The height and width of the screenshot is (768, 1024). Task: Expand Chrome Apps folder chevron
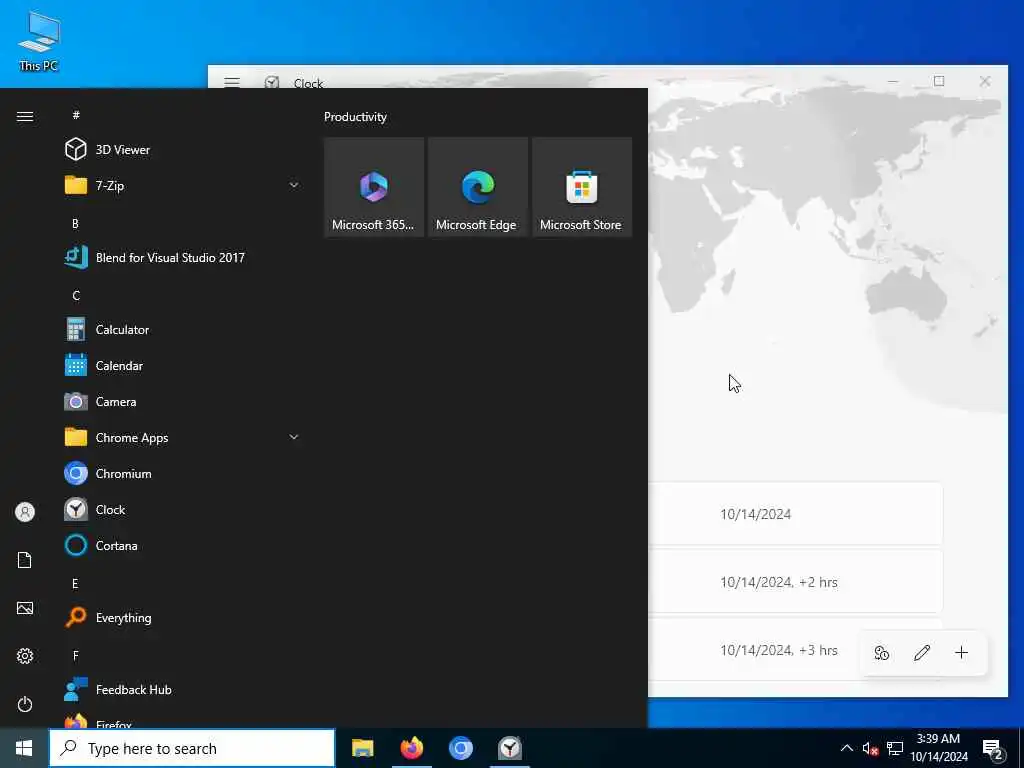(294, 438)
